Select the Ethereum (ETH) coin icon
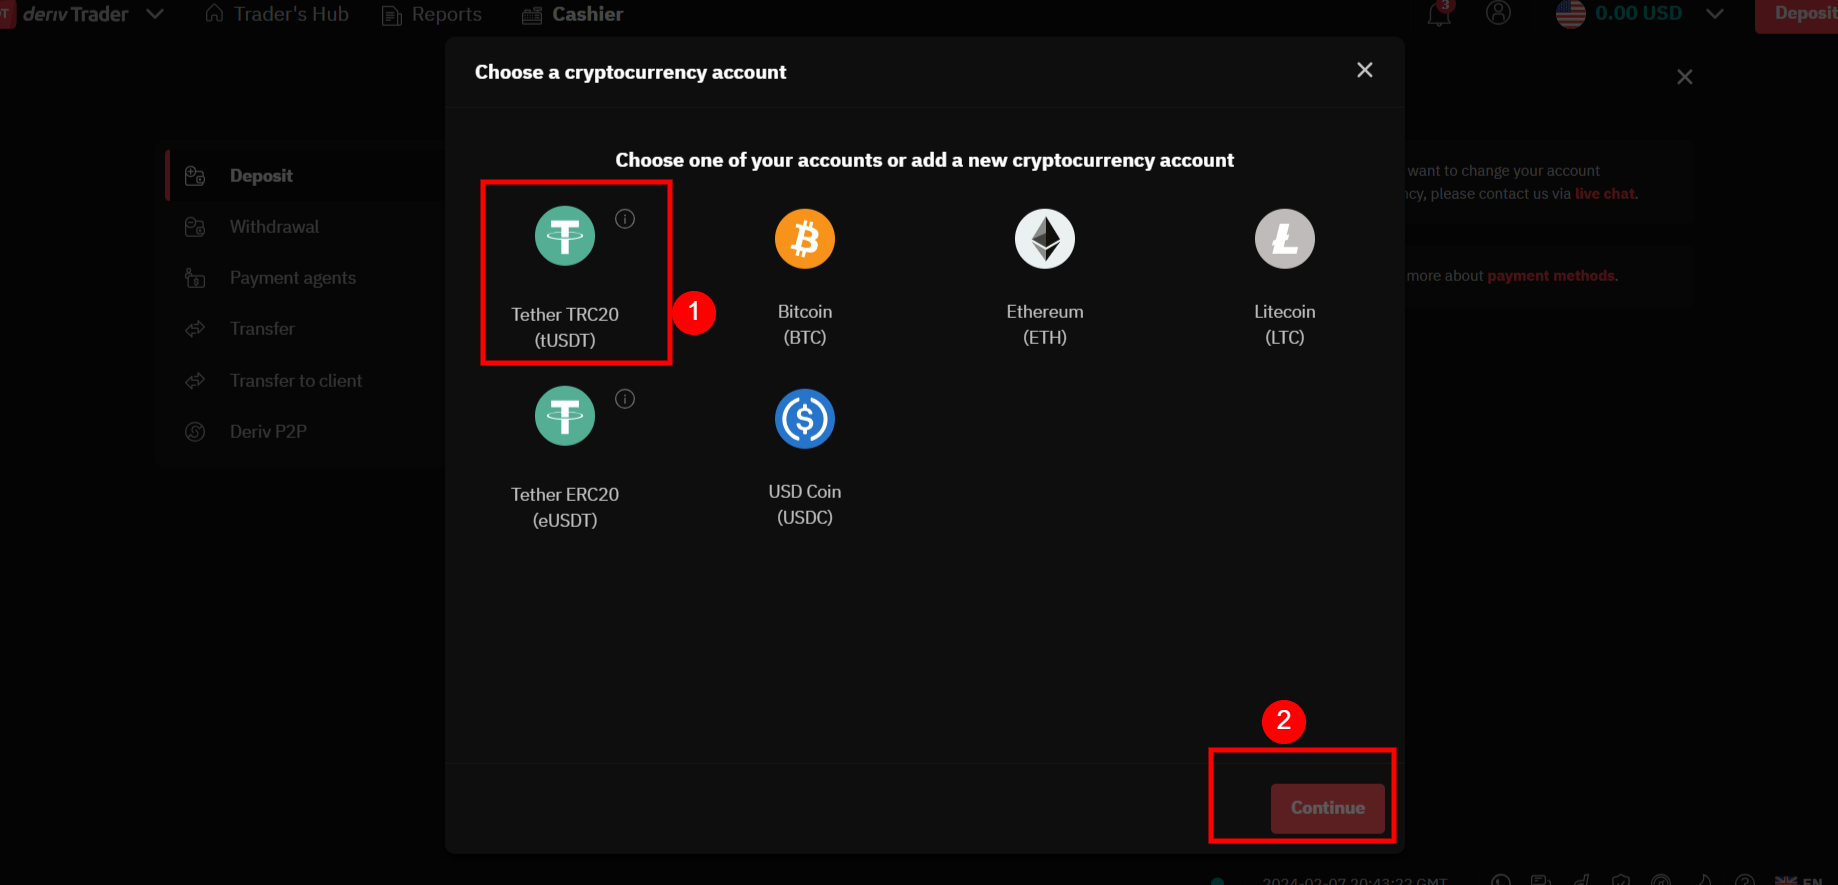1838x885 pixels. coord(1045,239)
